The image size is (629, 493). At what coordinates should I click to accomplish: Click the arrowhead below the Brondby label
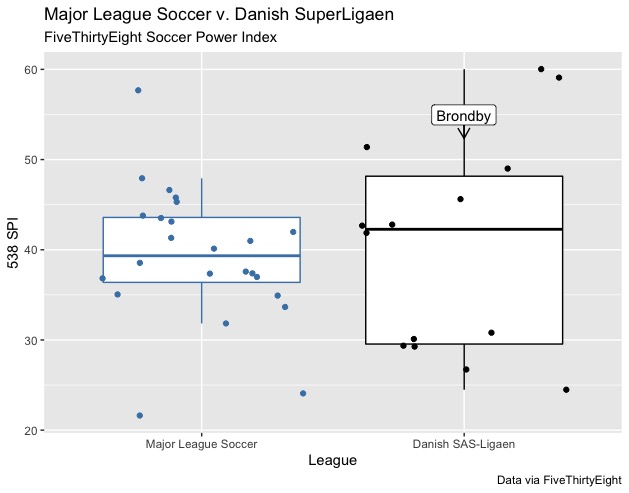click(464, 133)
